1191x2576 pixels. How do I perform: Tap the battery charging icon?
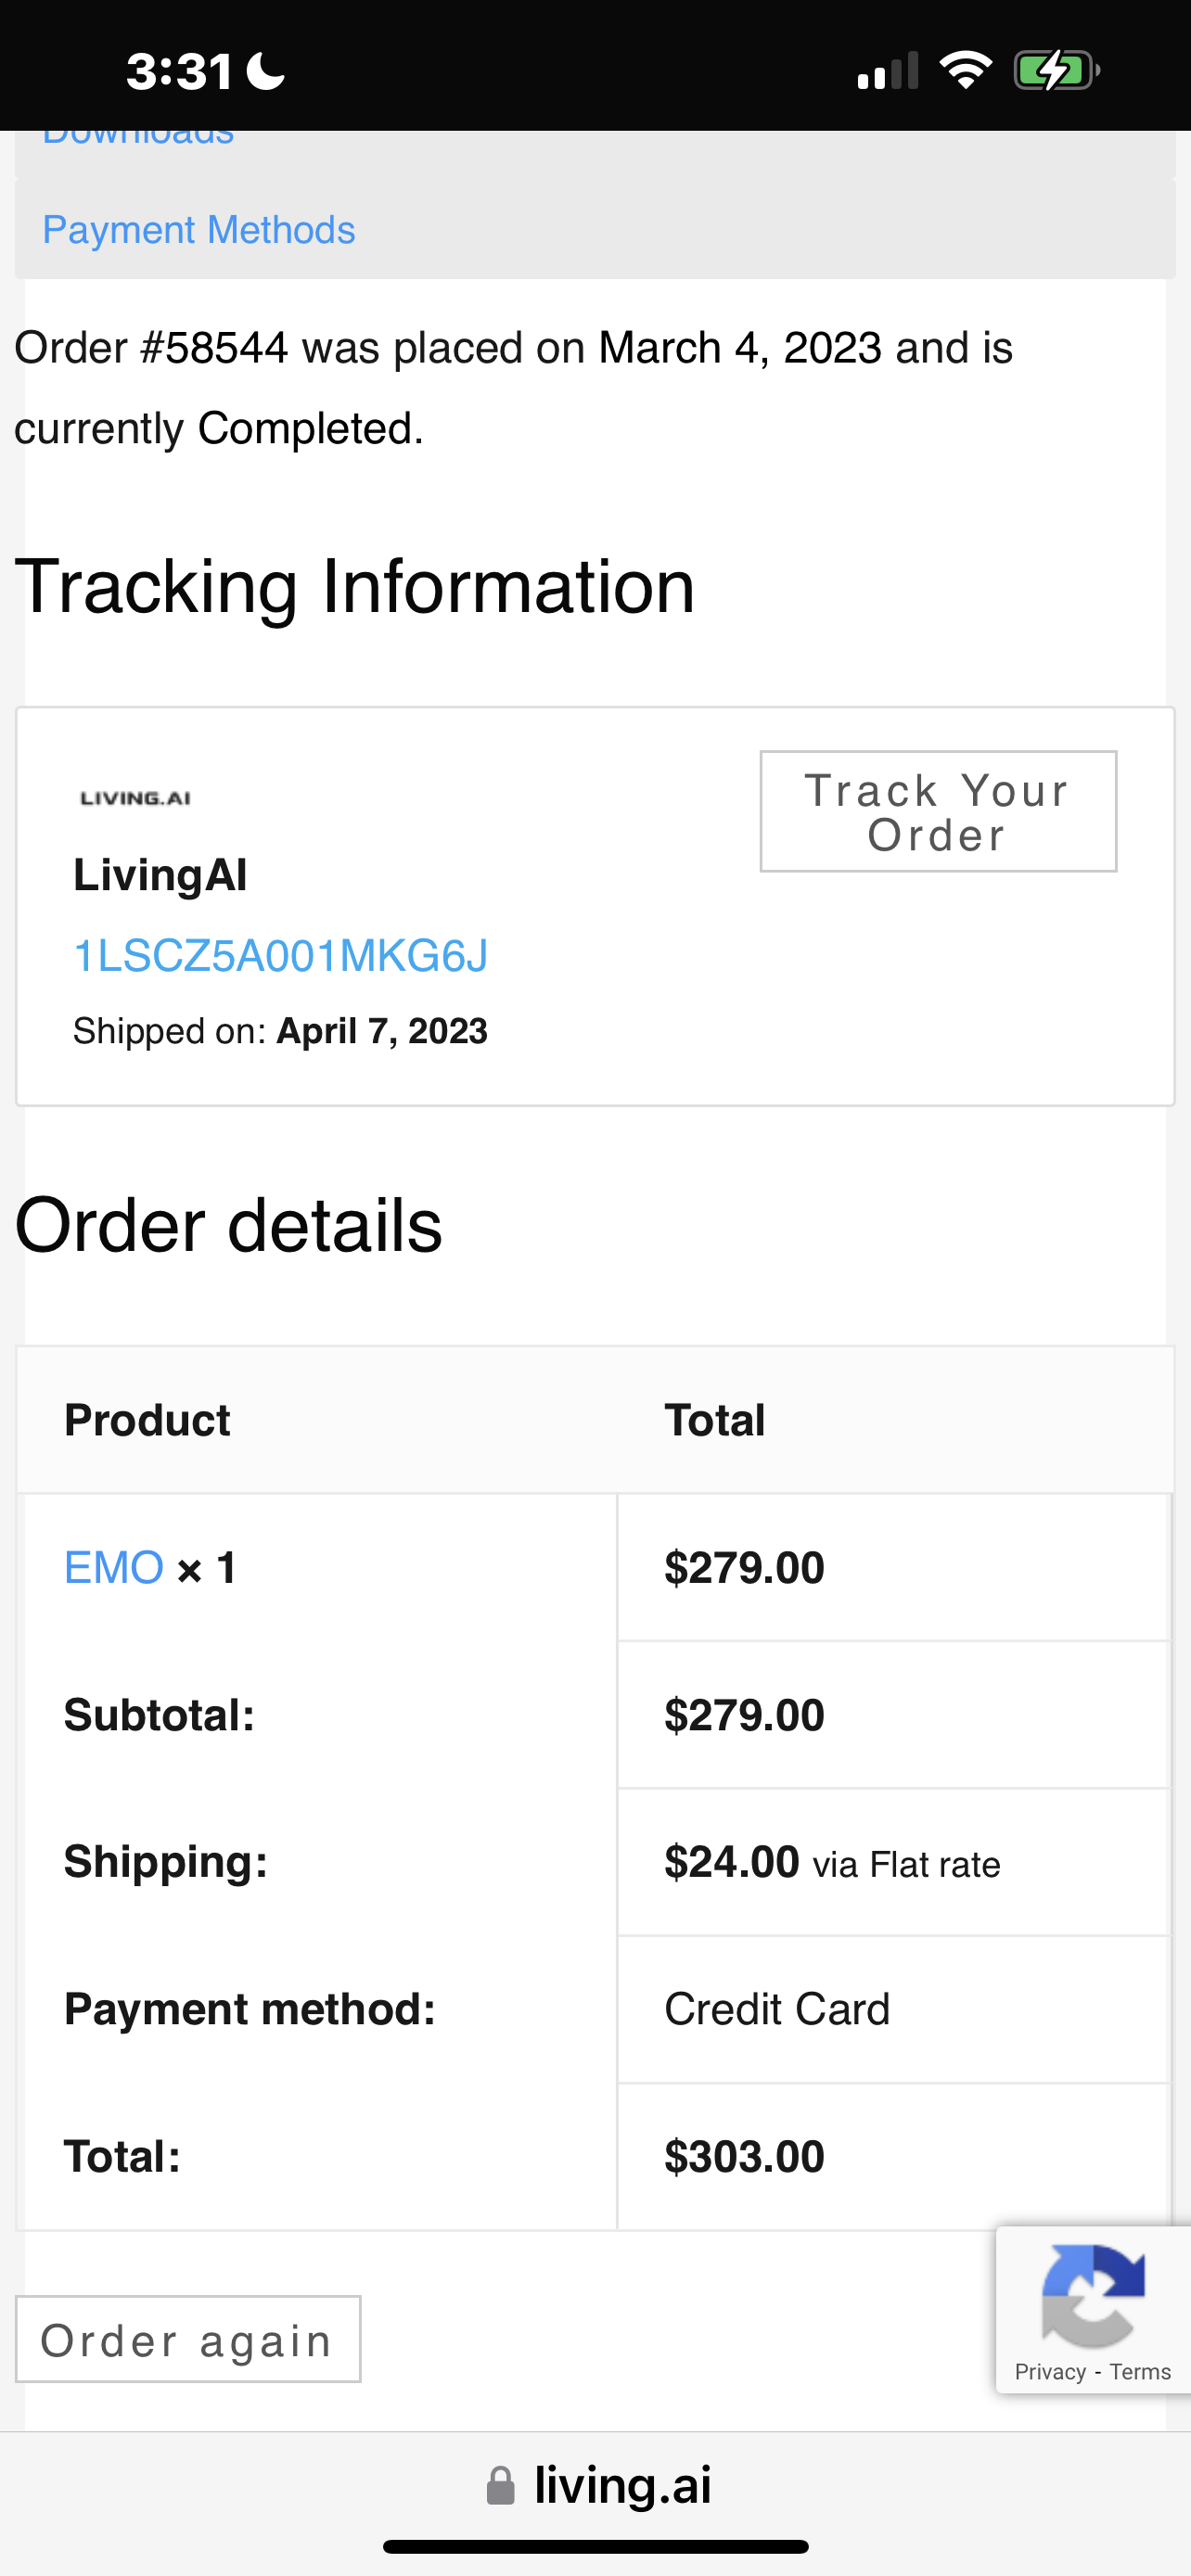pos(1057,71)
